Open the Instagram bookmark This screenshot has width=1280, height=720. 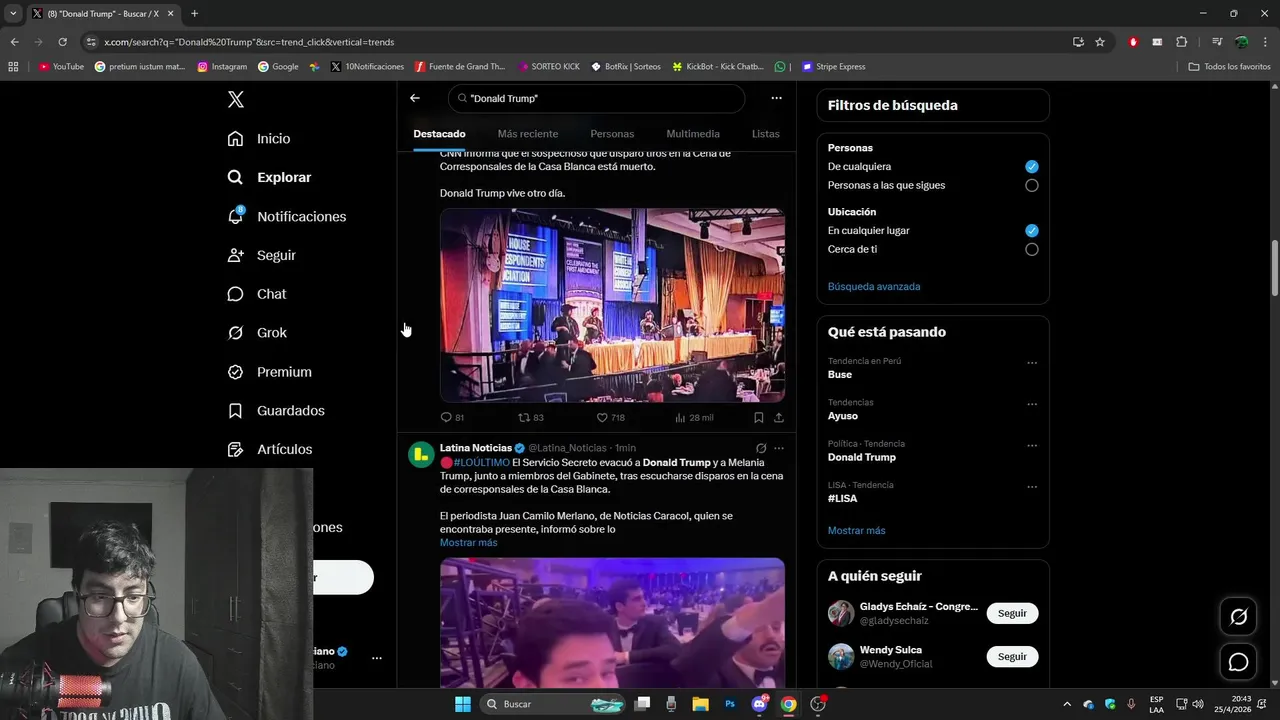(222, 67)
